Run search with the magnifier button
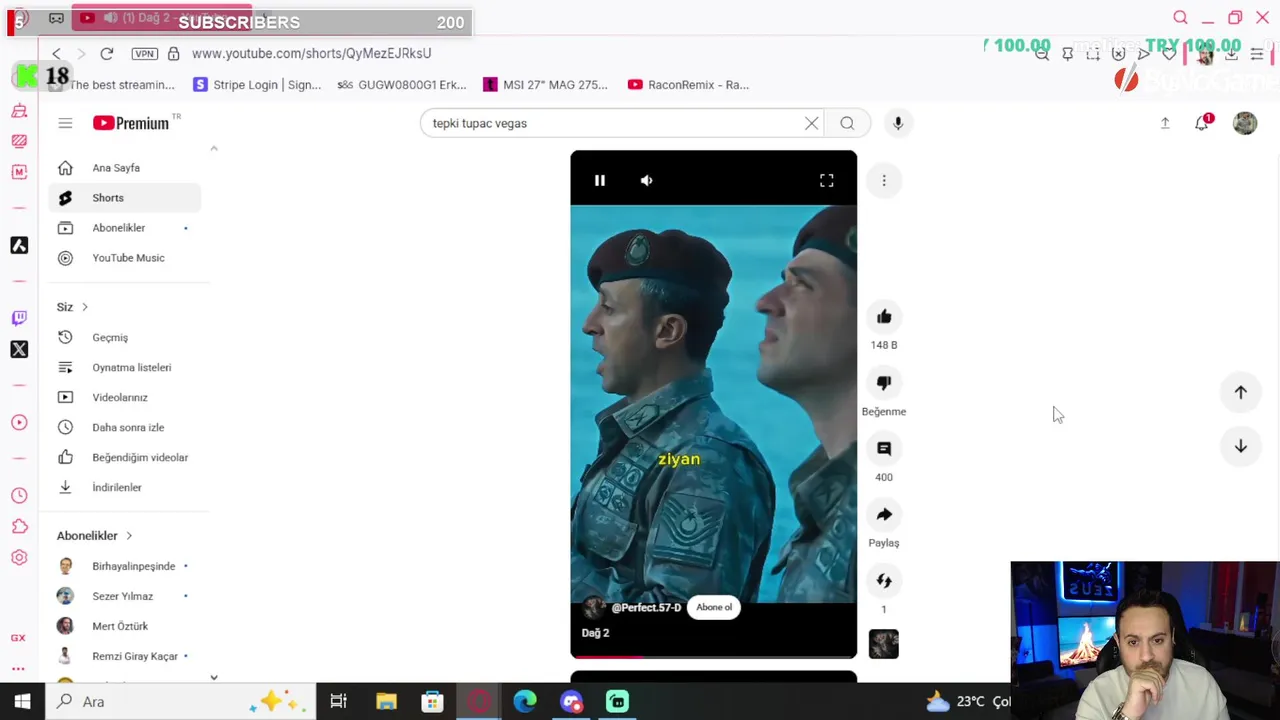Viewport: 1280px width, 720px height. [847, 123]
